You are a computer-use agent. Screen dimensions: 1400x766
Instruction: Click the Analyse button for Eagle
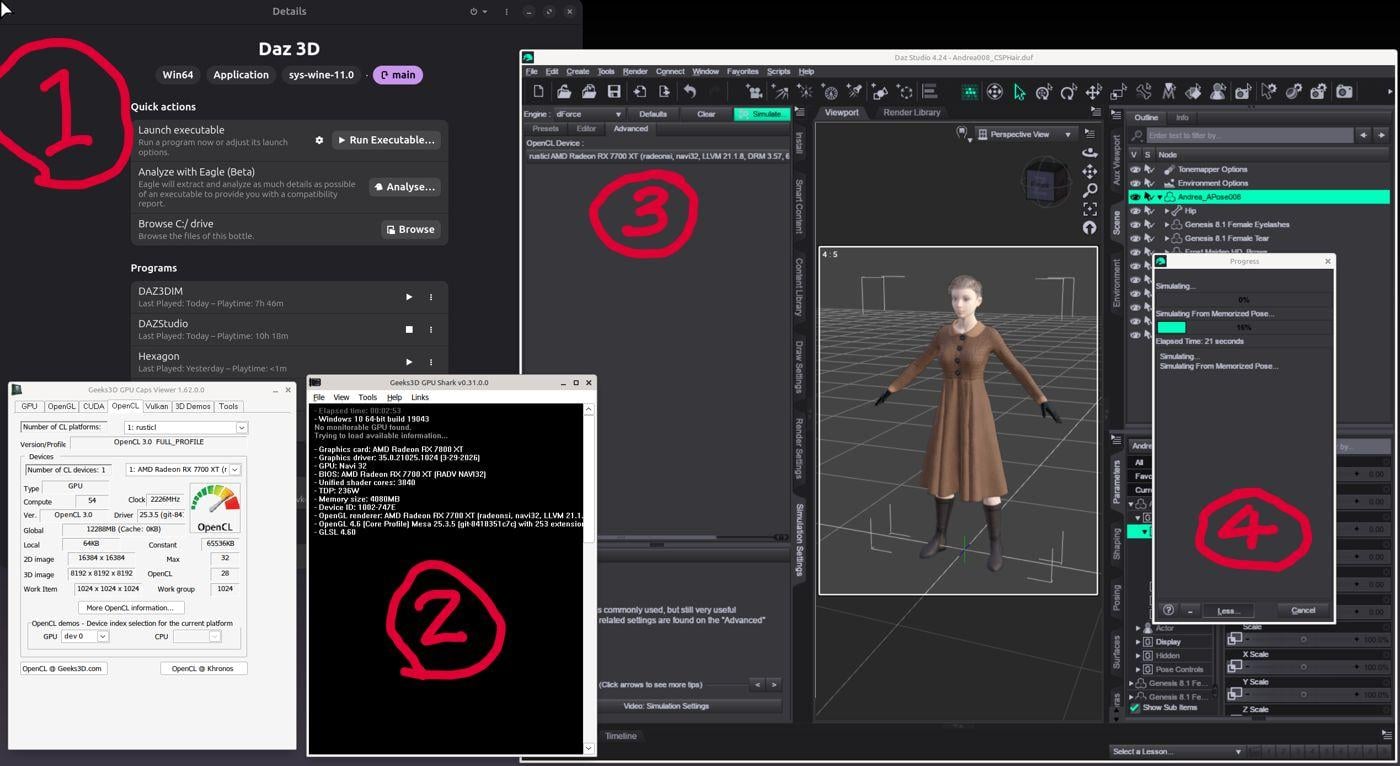point(405,187)
